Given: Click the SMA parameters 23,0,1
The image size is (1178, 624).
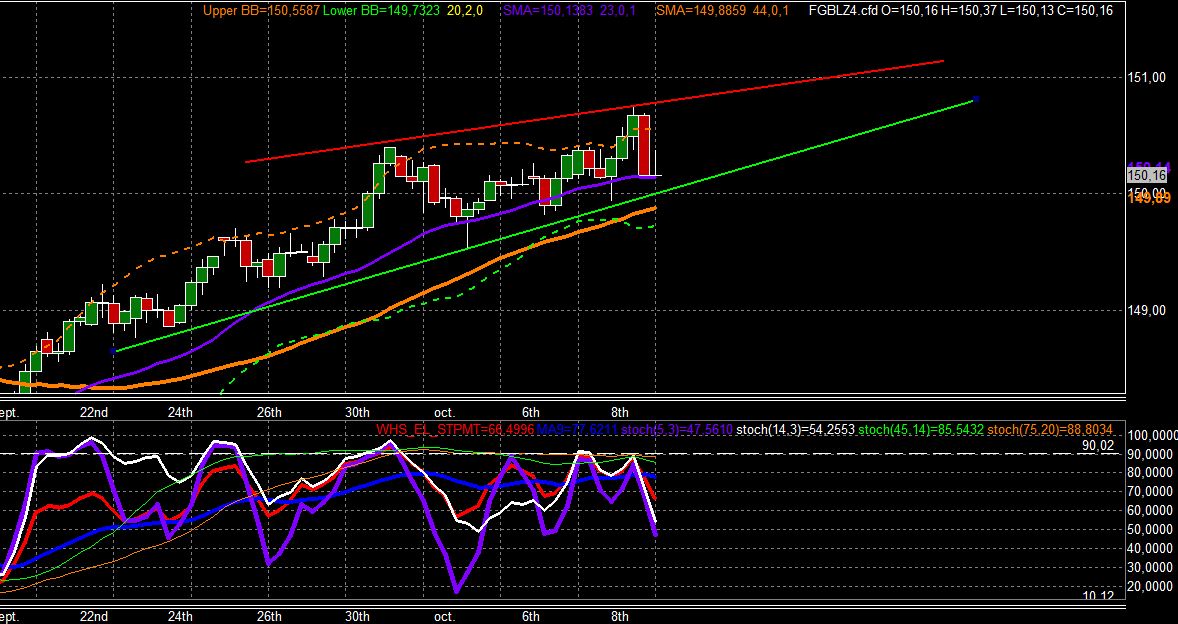Looking at the screenshot, I should (617, 11).
